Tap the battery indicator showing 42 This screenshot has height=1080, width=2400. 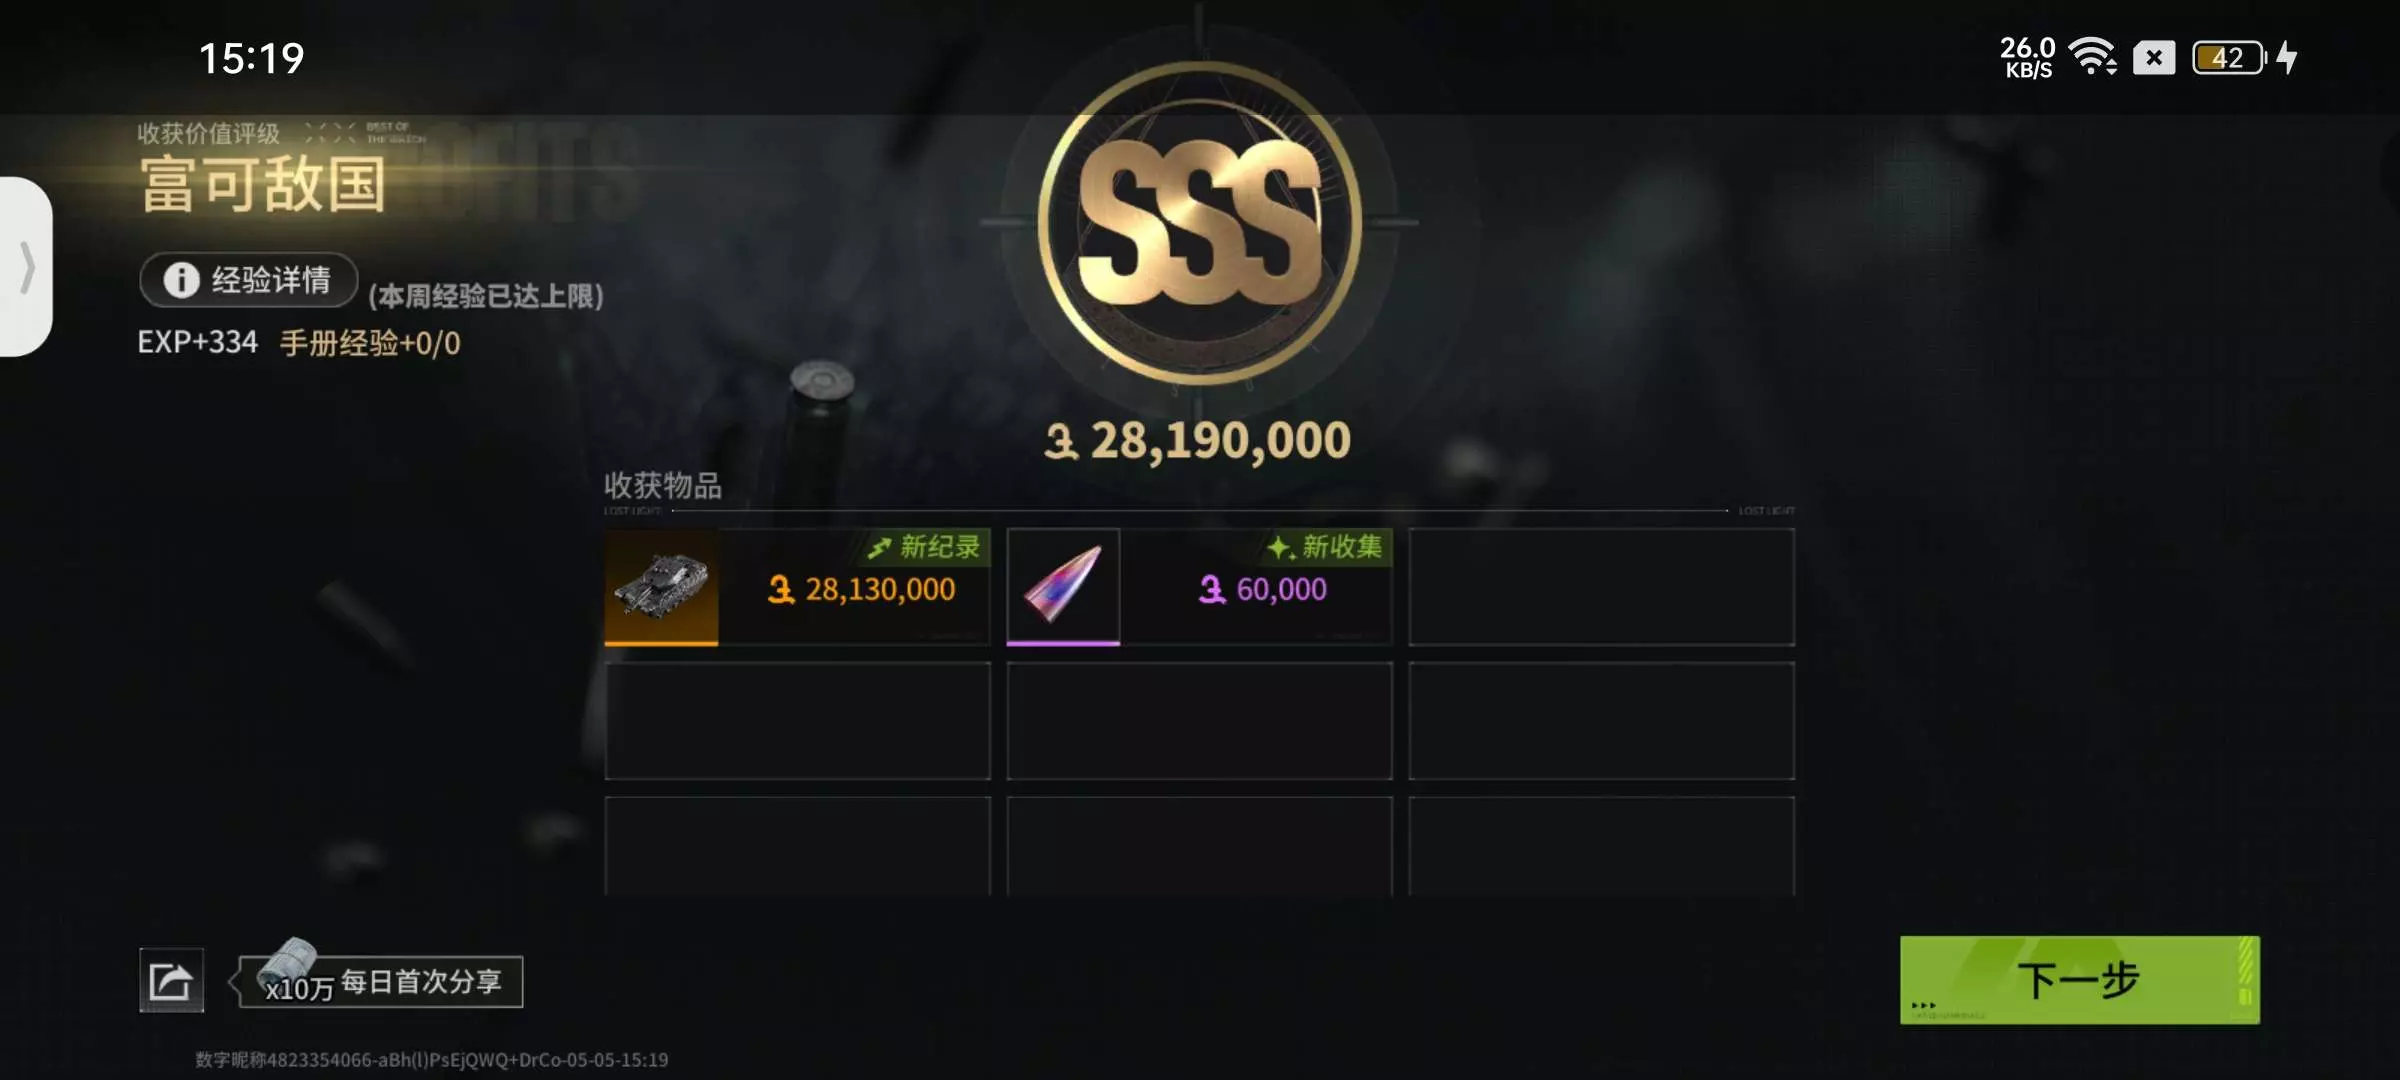click(2229, 57)
